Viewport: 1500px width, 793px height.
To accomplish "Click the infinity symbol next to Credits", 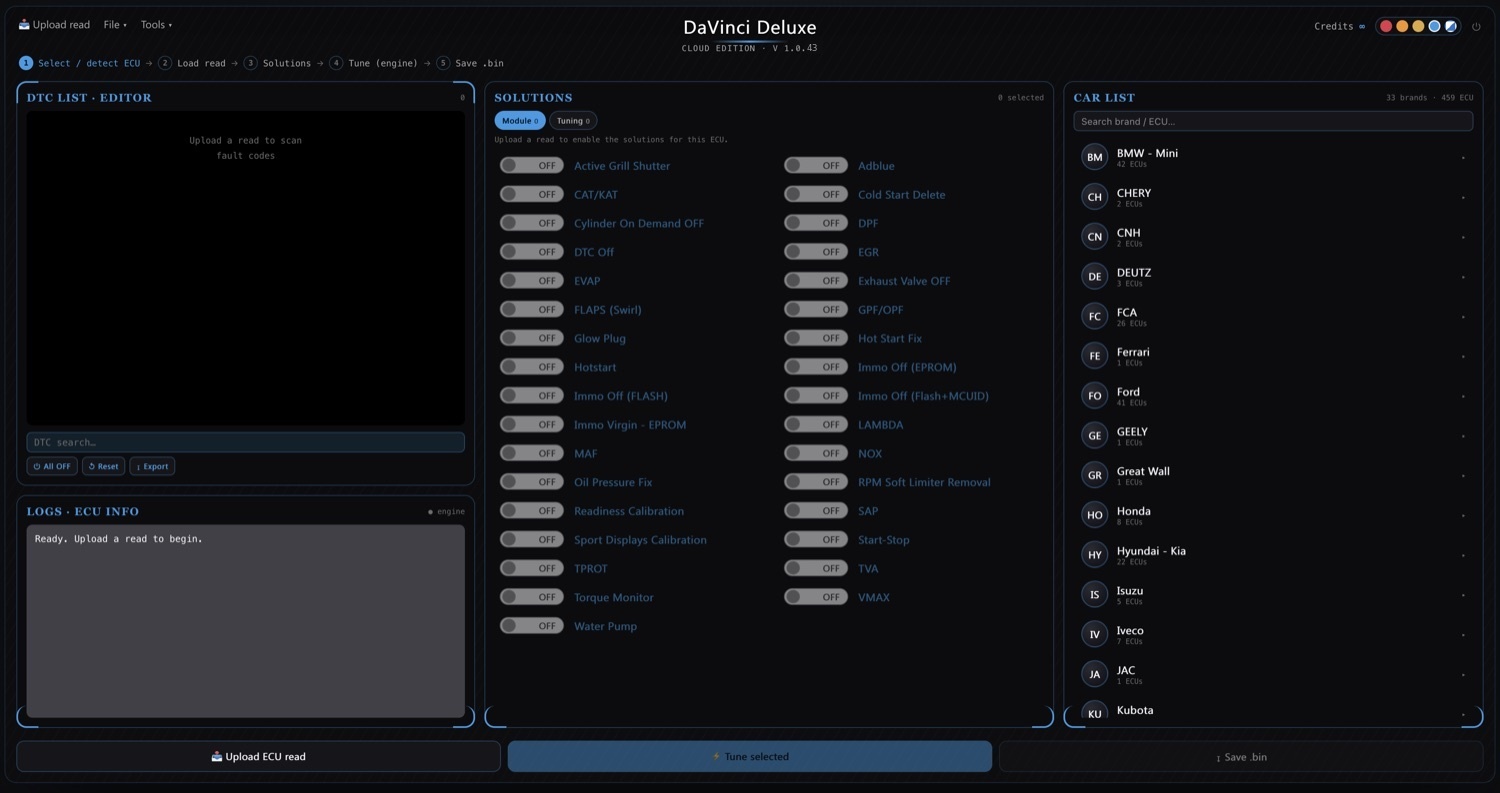I will pos(1362,27).
